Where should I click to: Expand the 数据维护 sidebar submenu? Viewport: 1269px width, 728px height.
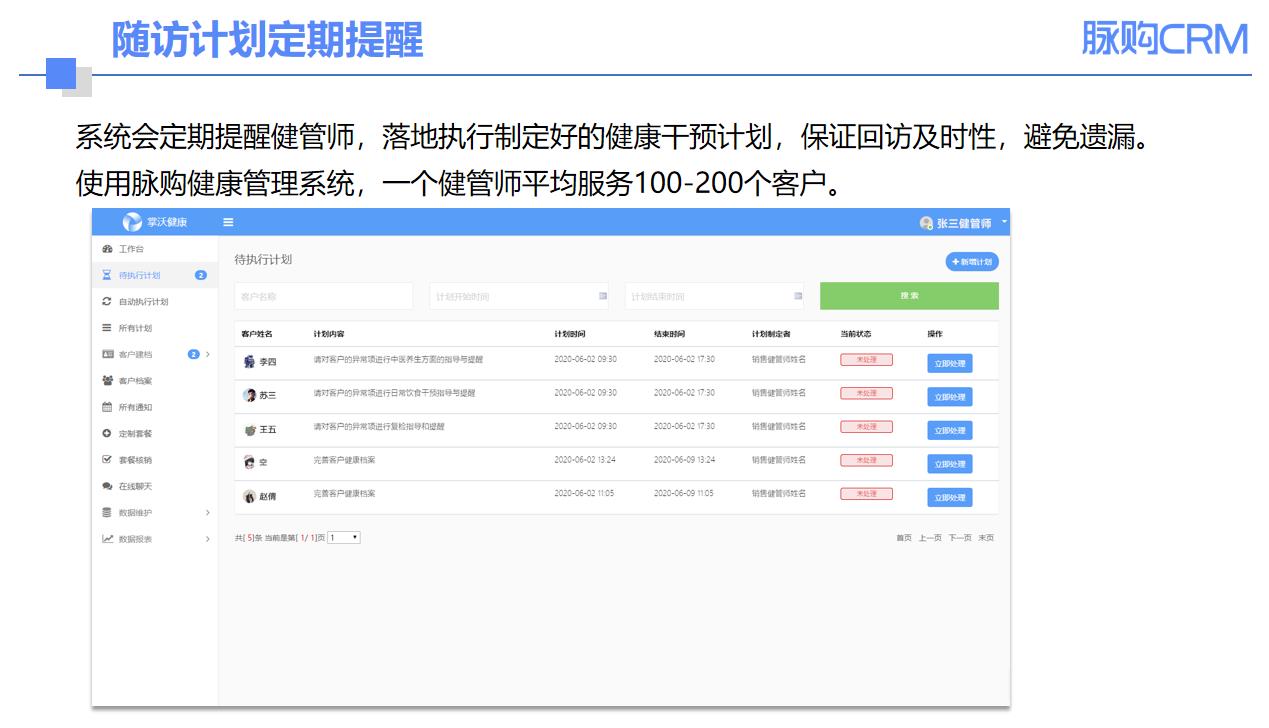click(x=208, y=513)
